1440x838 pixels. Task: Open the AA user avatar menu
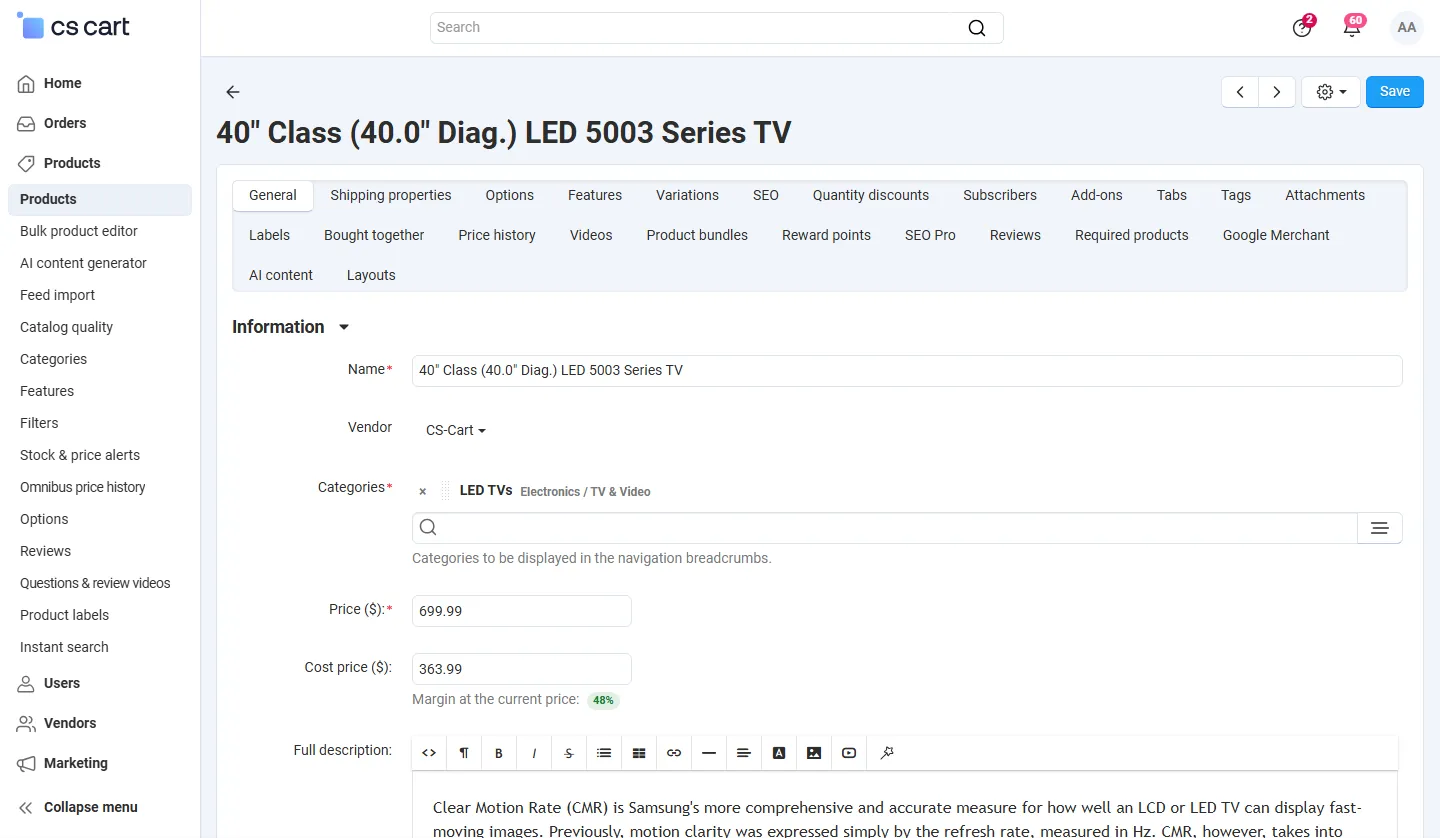pyautogui.click(x=1407, y=28)
